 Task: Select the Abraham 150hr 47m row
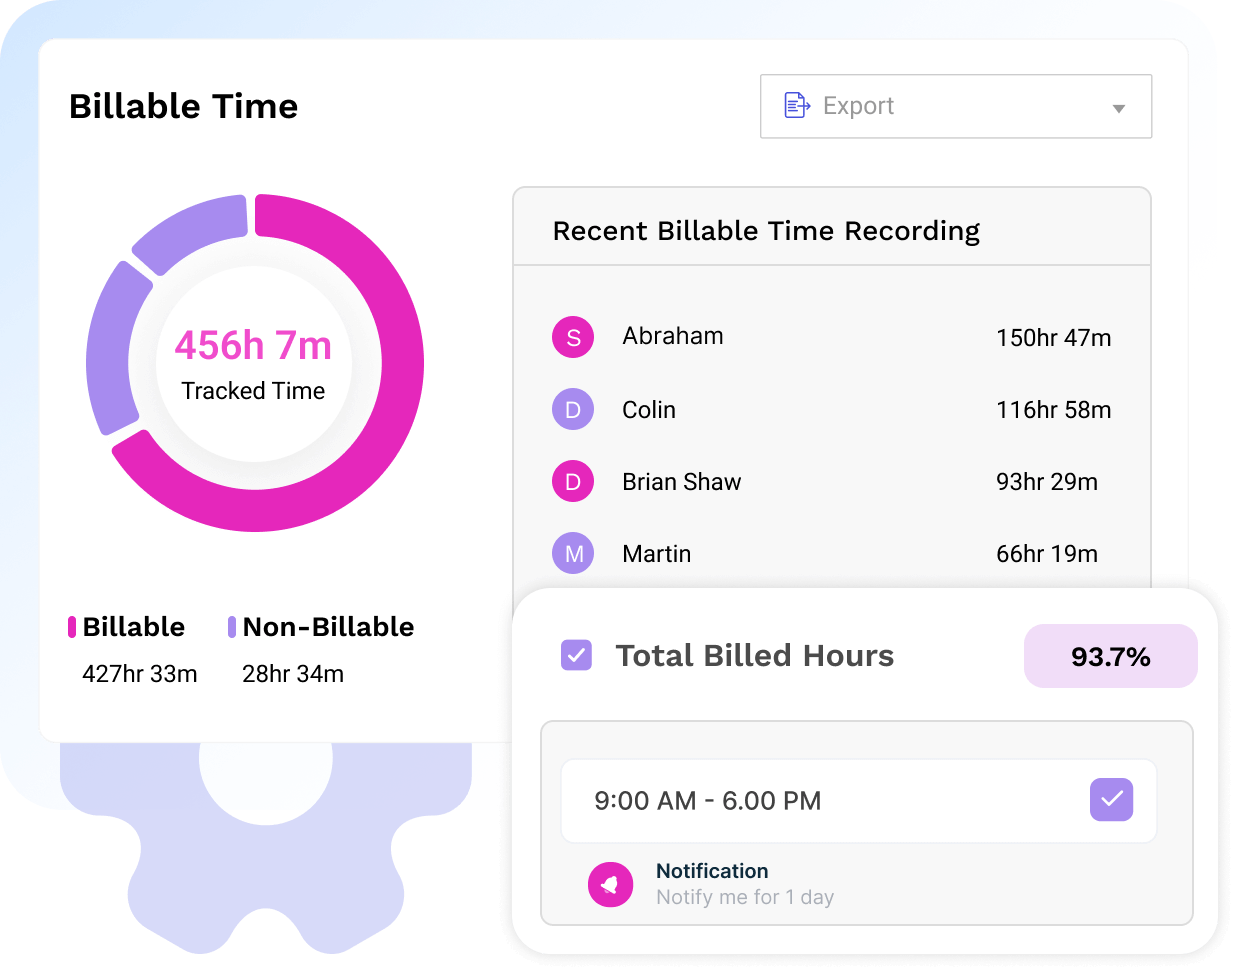click(x=831, y=337)
